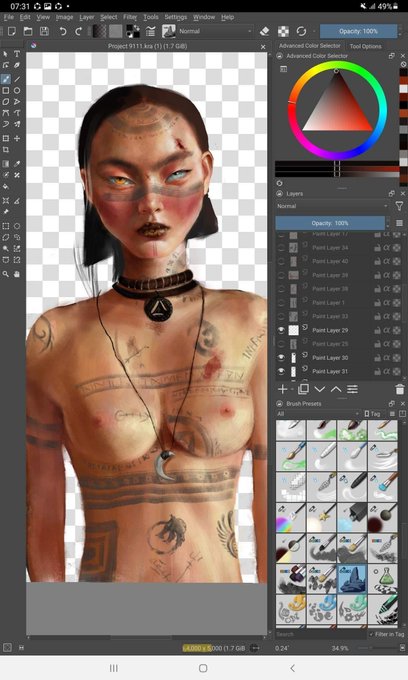Move layer down with arrow
Image resolution: width=408 pixels, height=680 pixels.
click(x=320, y=389)
